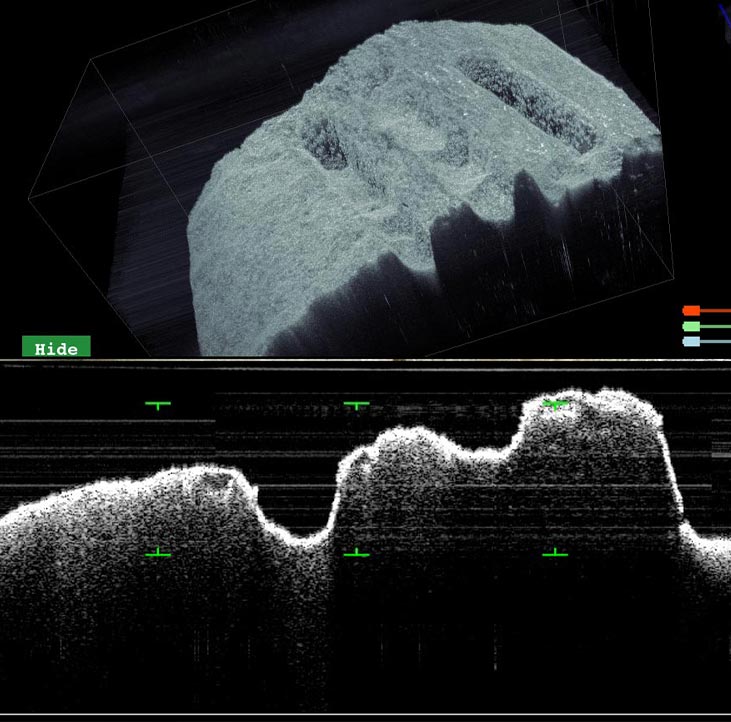The width and height of the screenshot is (731, 722).
Task: Click the red slider handle
Action: (690, 311)
